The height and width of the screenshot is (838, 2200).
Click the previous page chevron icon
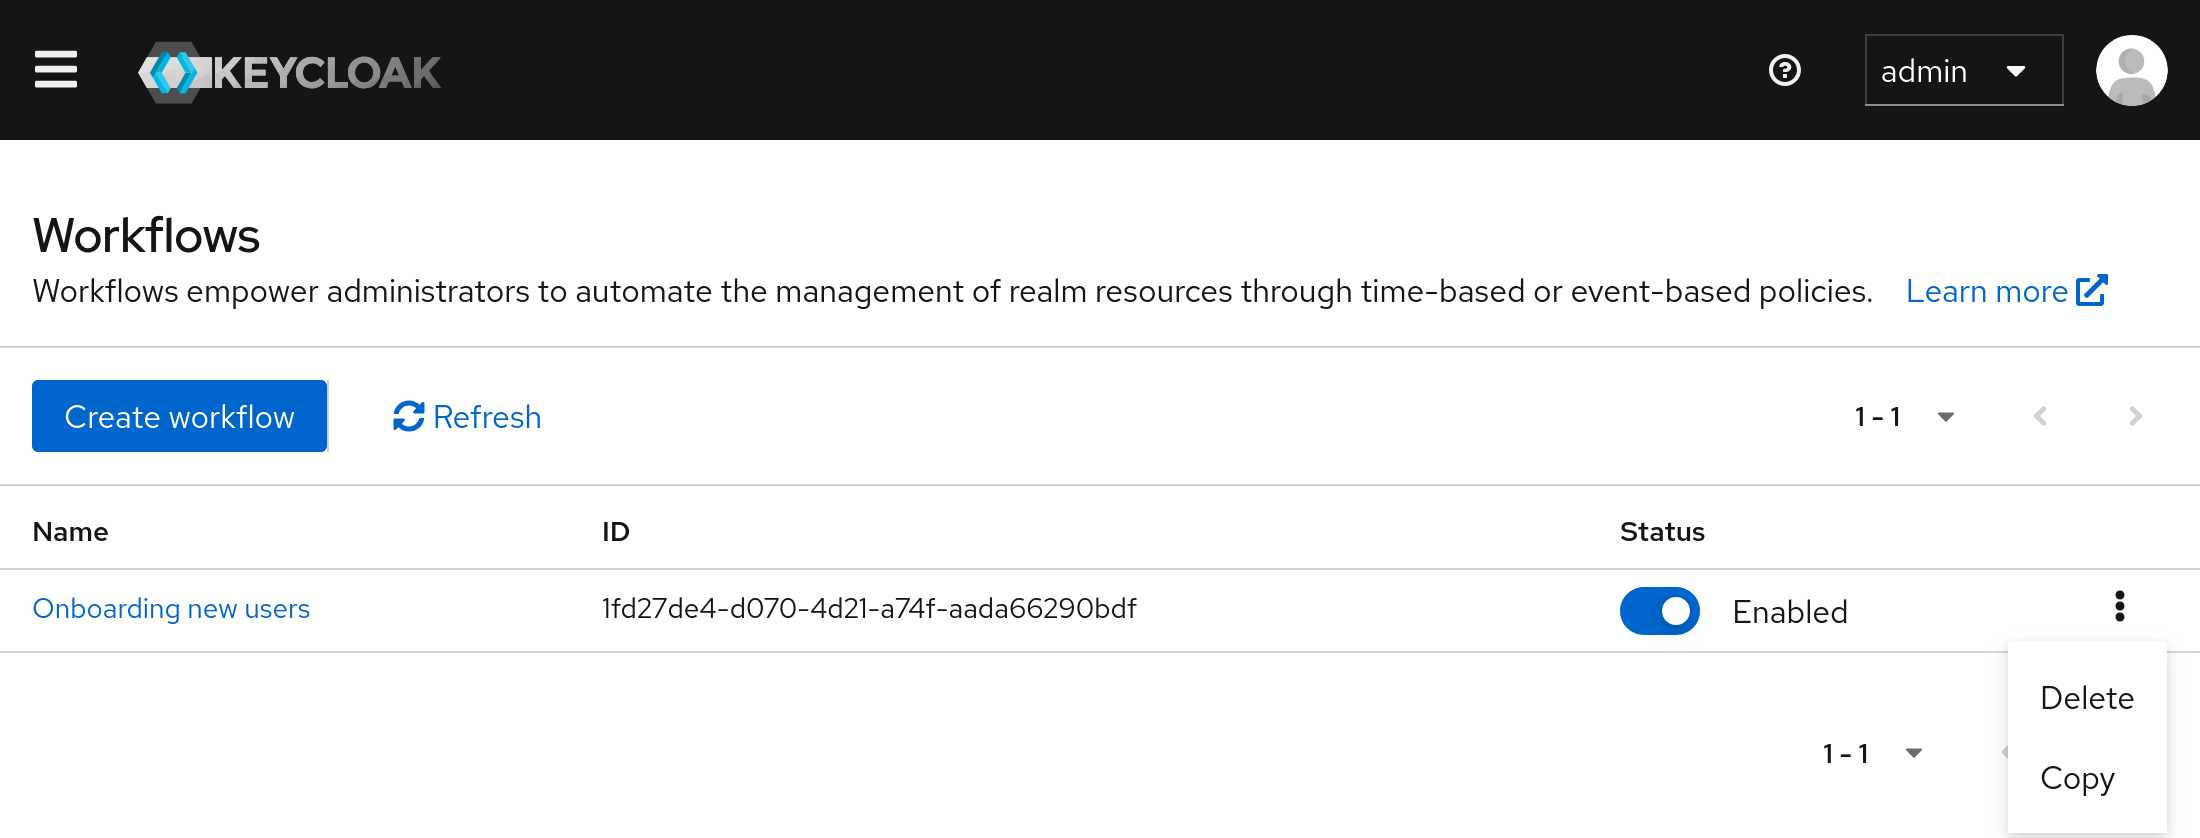(x=2040, y=416)
